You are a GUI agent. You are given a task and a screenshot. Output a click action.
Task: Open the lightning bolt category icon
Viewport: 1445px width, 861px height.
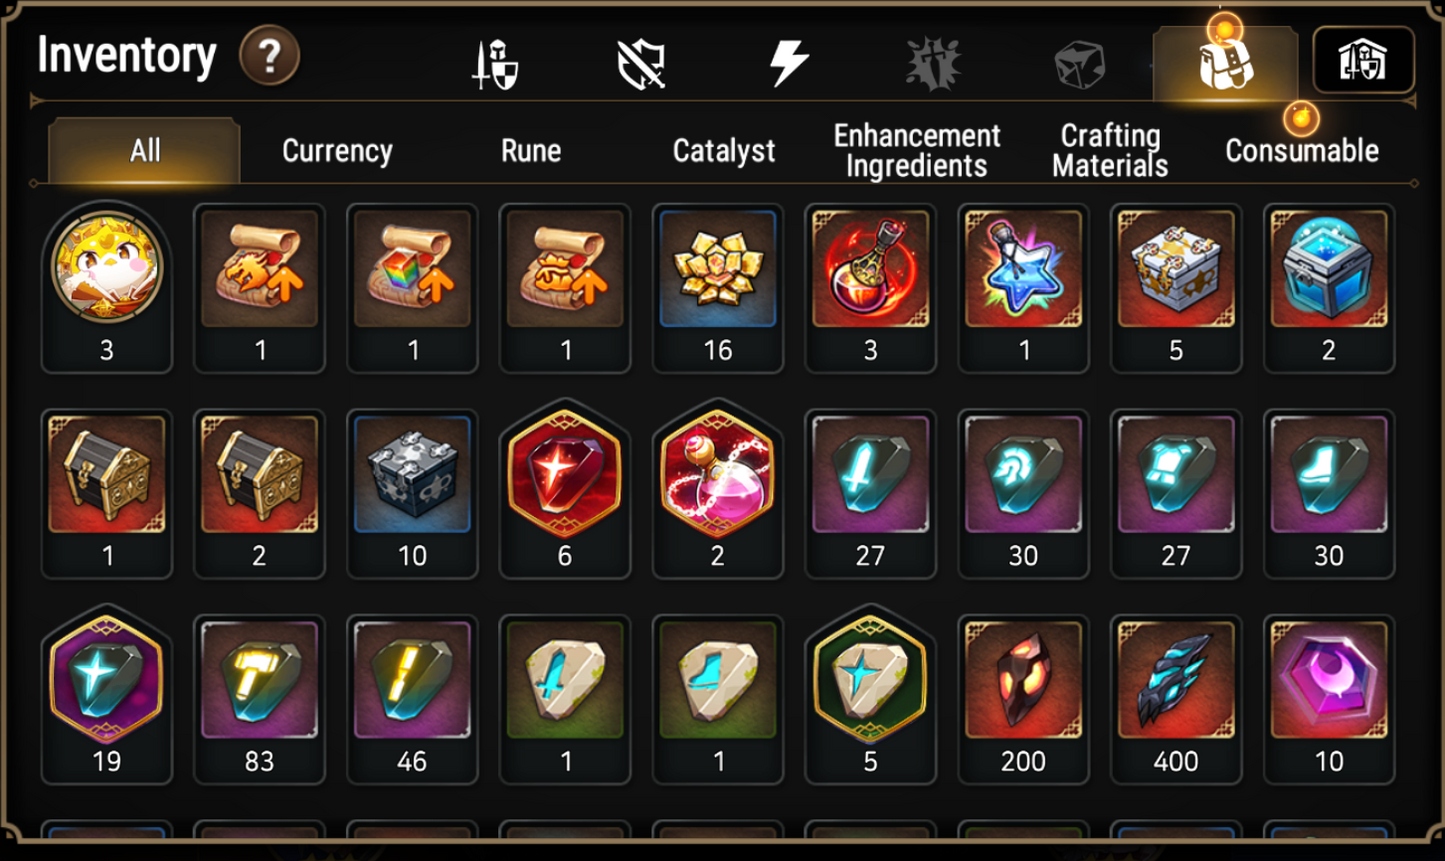788,63
